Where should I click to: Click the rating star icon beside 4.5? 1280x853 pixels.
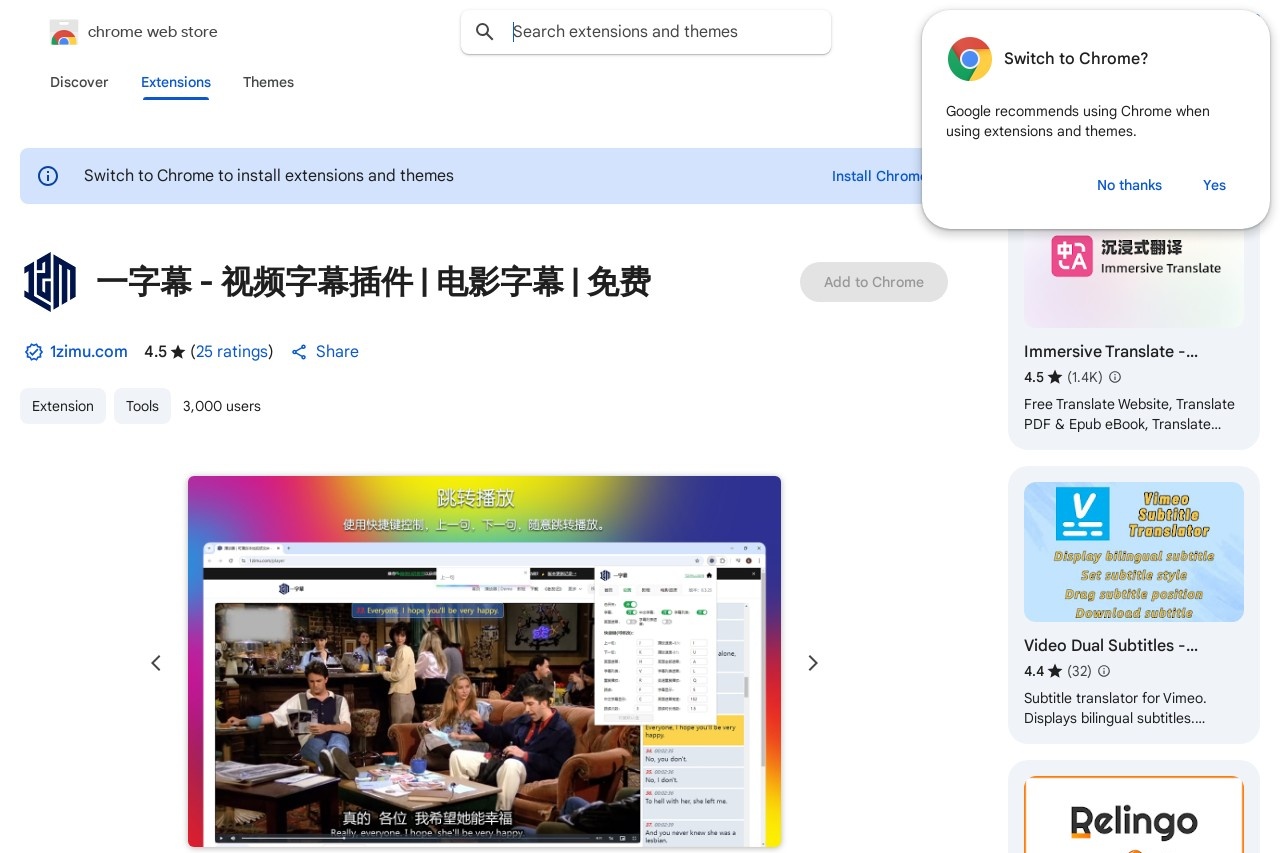pyautogui.click(x=178, y=352)
